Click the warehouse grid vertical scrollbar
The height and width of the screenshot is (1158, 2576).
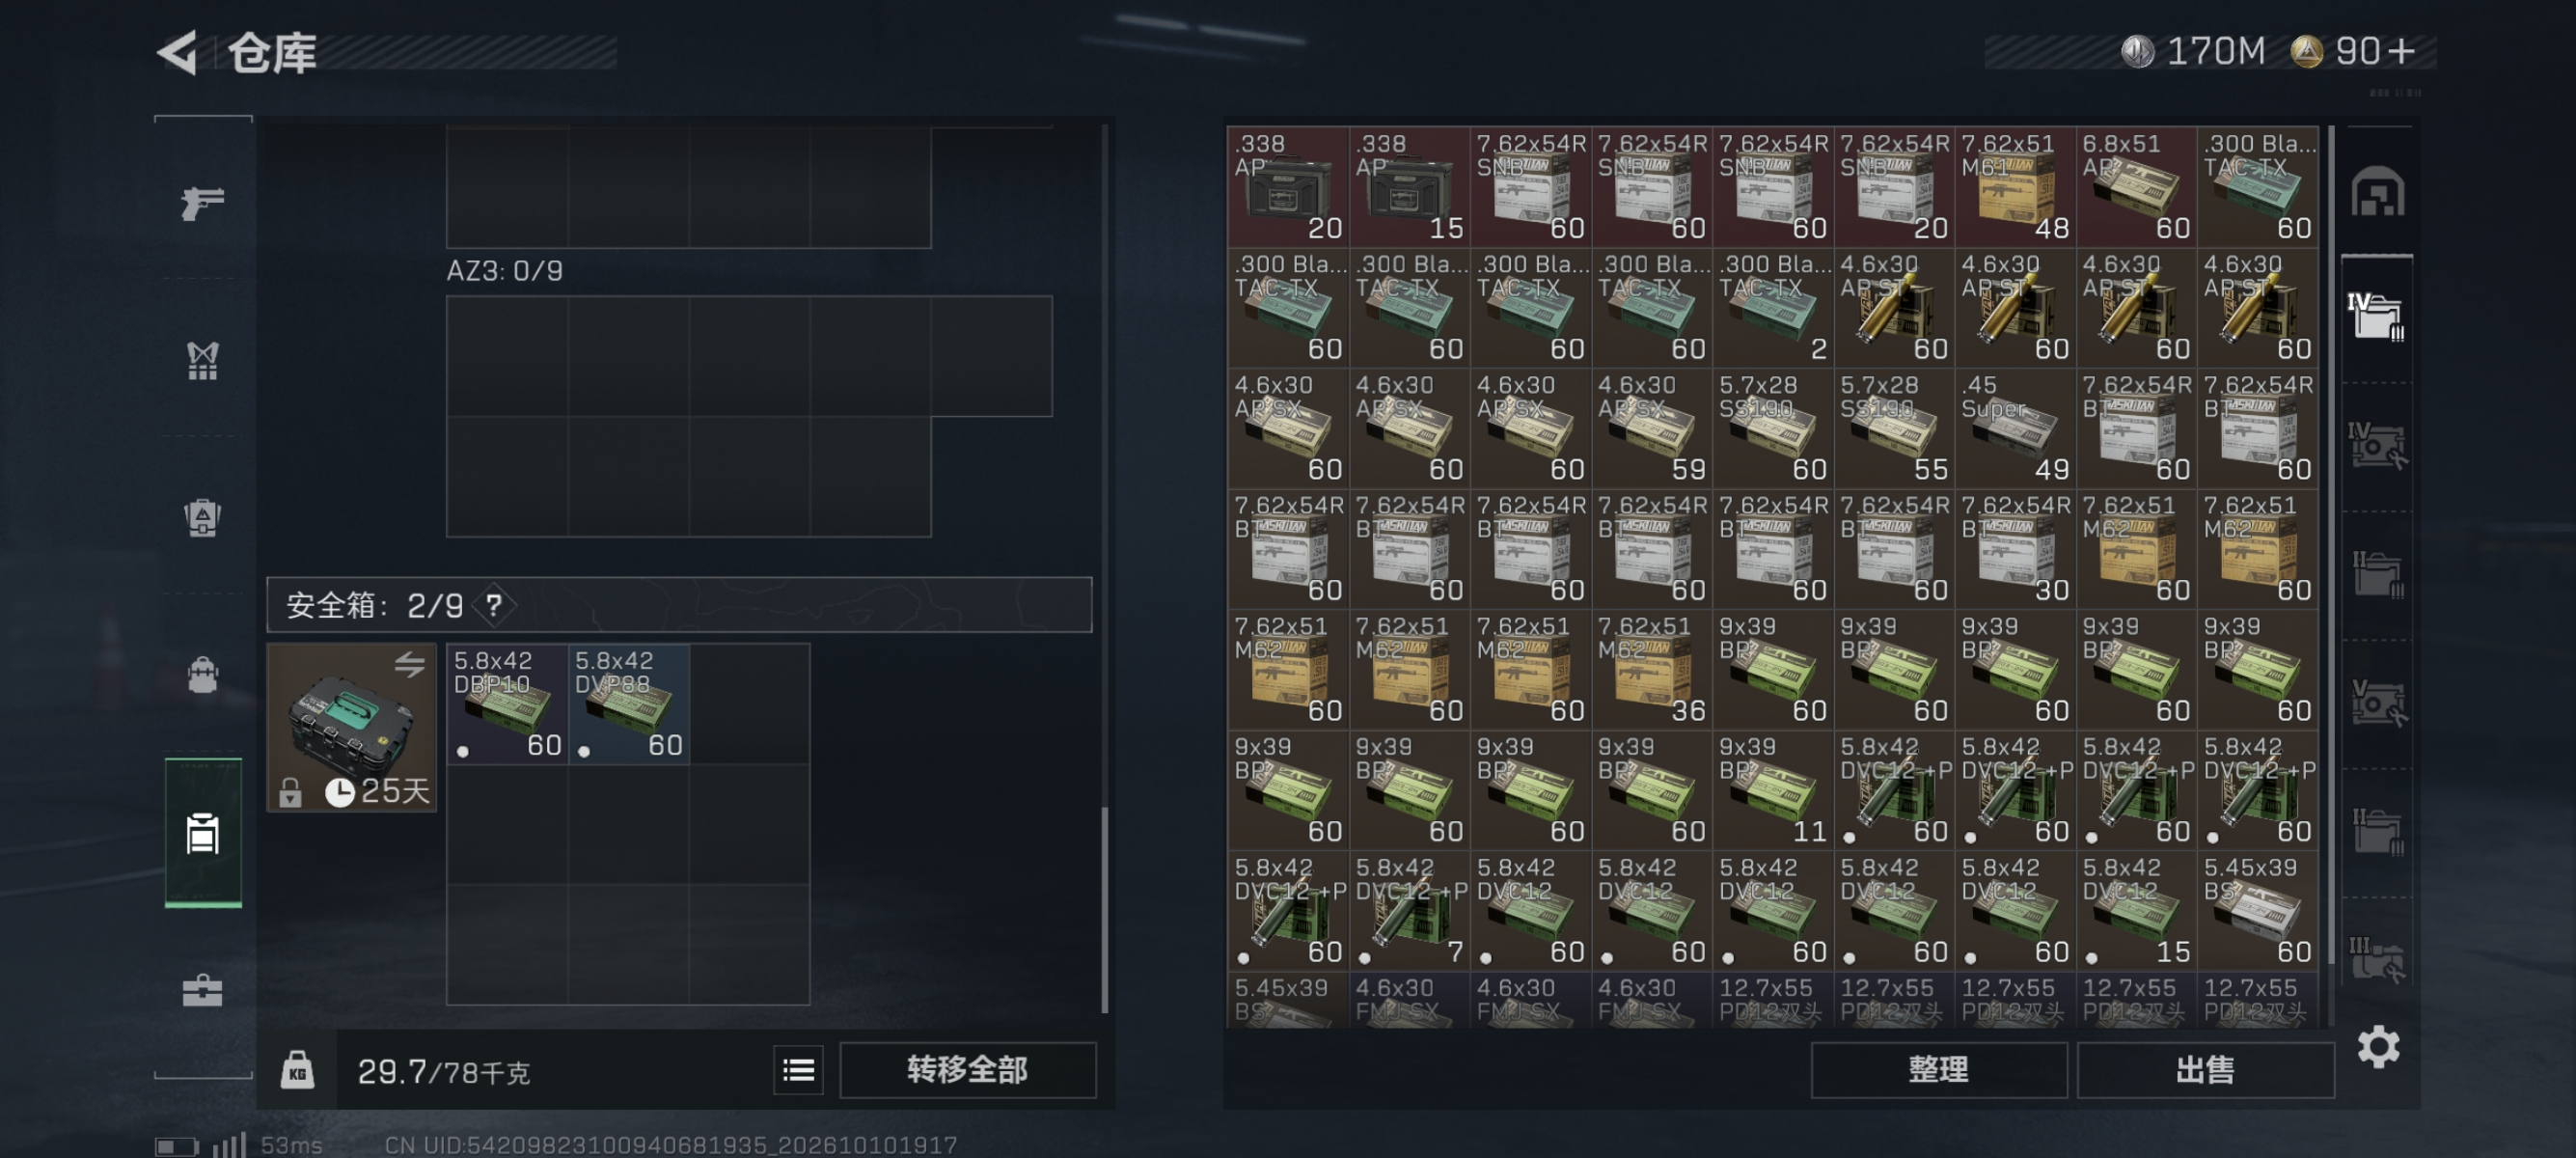click(2331, 545)
